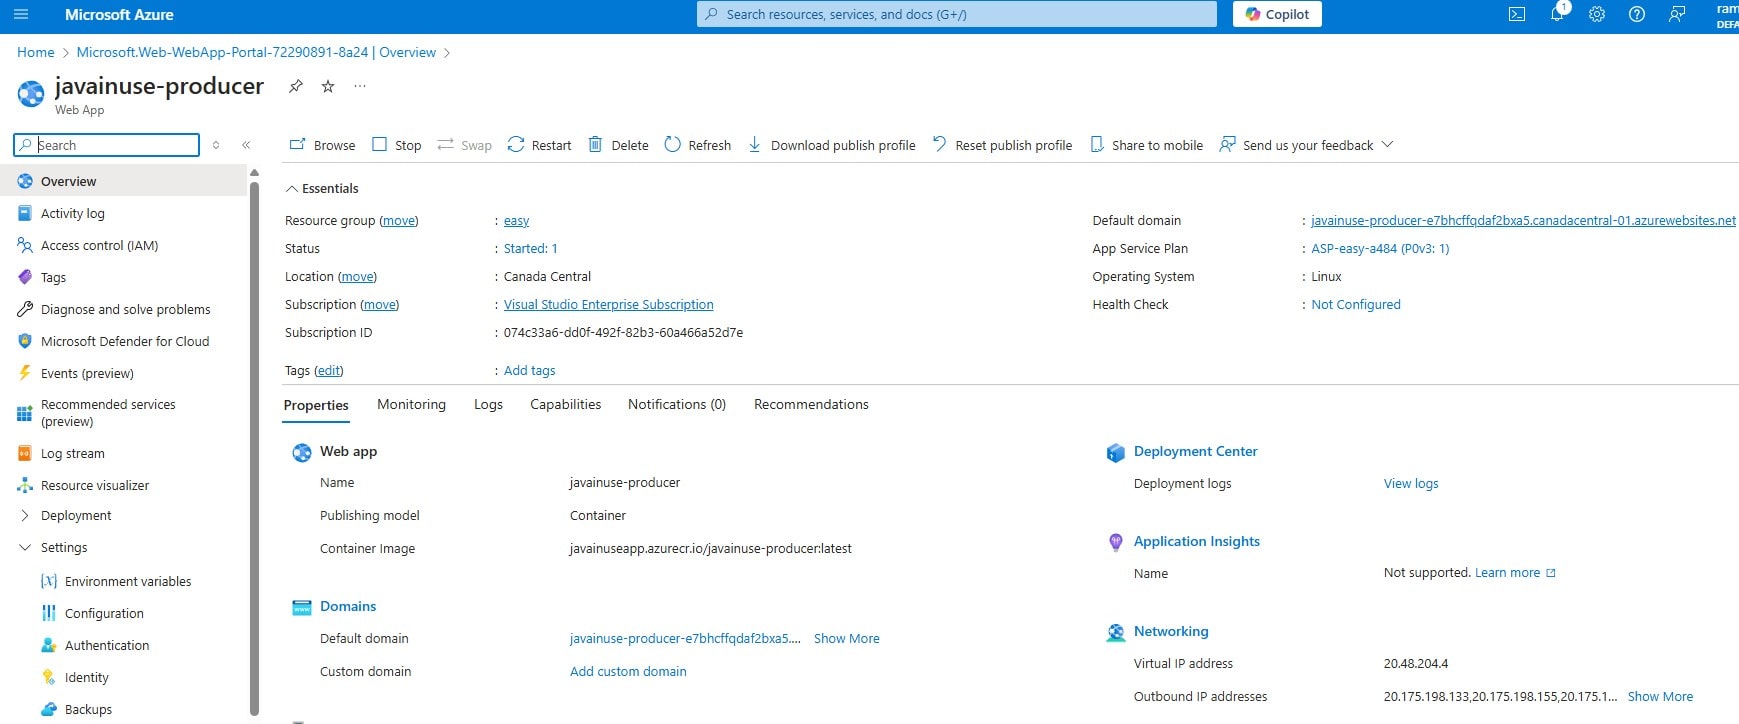This screenshot has height=724, width=1739.
Task: Open Authentication settings
Action: click(107, 645)
